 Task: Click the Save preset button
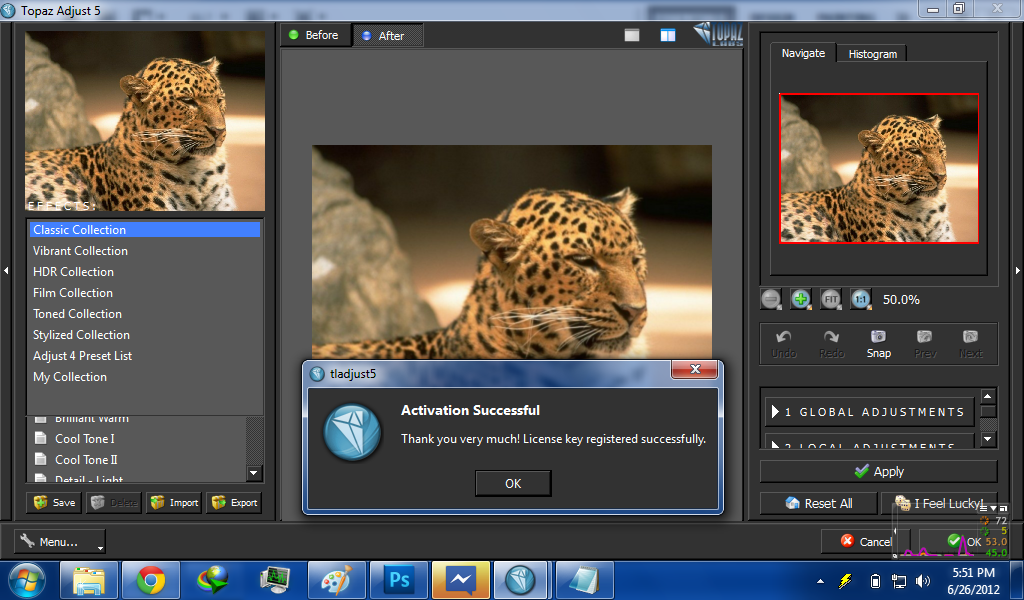coord(54,503)
